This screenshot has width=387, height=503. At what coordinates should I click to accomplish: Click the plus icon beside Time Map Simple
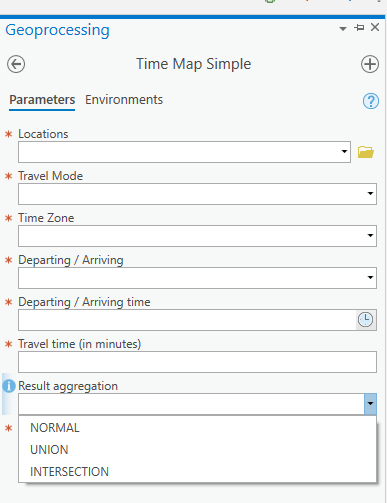370,64
